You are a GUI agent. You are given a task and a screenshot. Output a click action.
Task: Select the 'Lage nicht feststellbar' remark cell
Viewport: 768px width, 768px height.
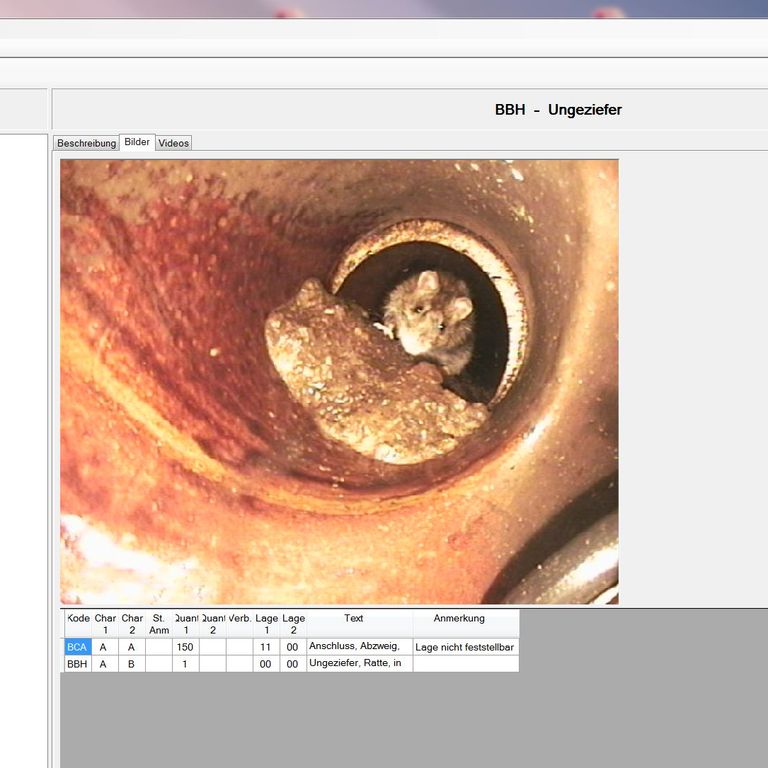coord(465,647)
